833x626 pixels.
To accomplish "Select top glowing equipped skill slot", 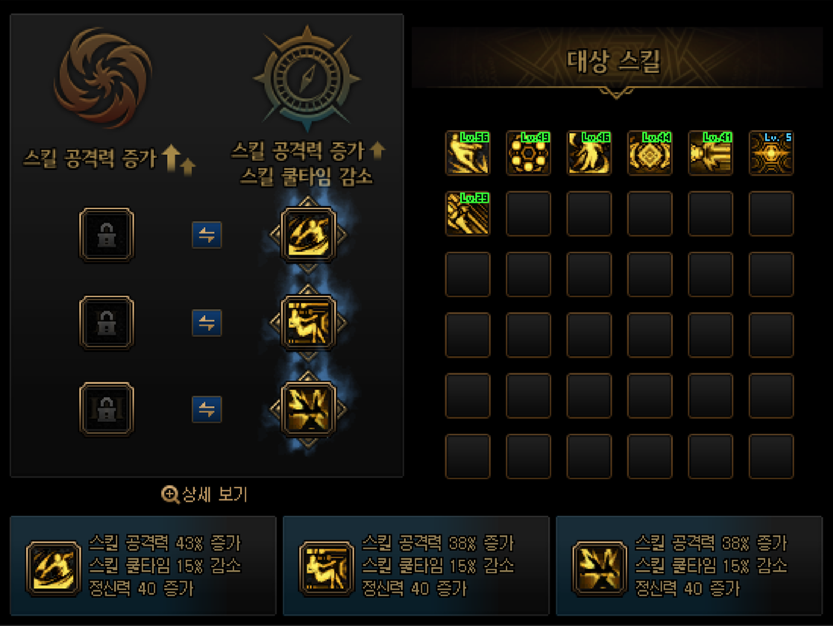I will tap(308, 234).
